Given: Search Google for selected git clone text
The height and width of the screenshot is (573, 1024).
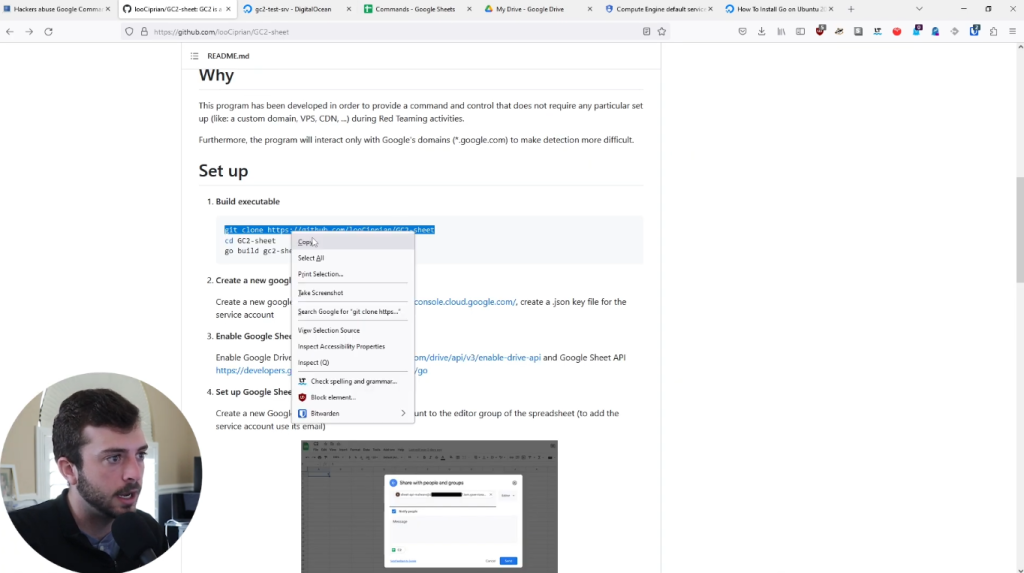Looking at the screenshot, I should coord(353,312).
